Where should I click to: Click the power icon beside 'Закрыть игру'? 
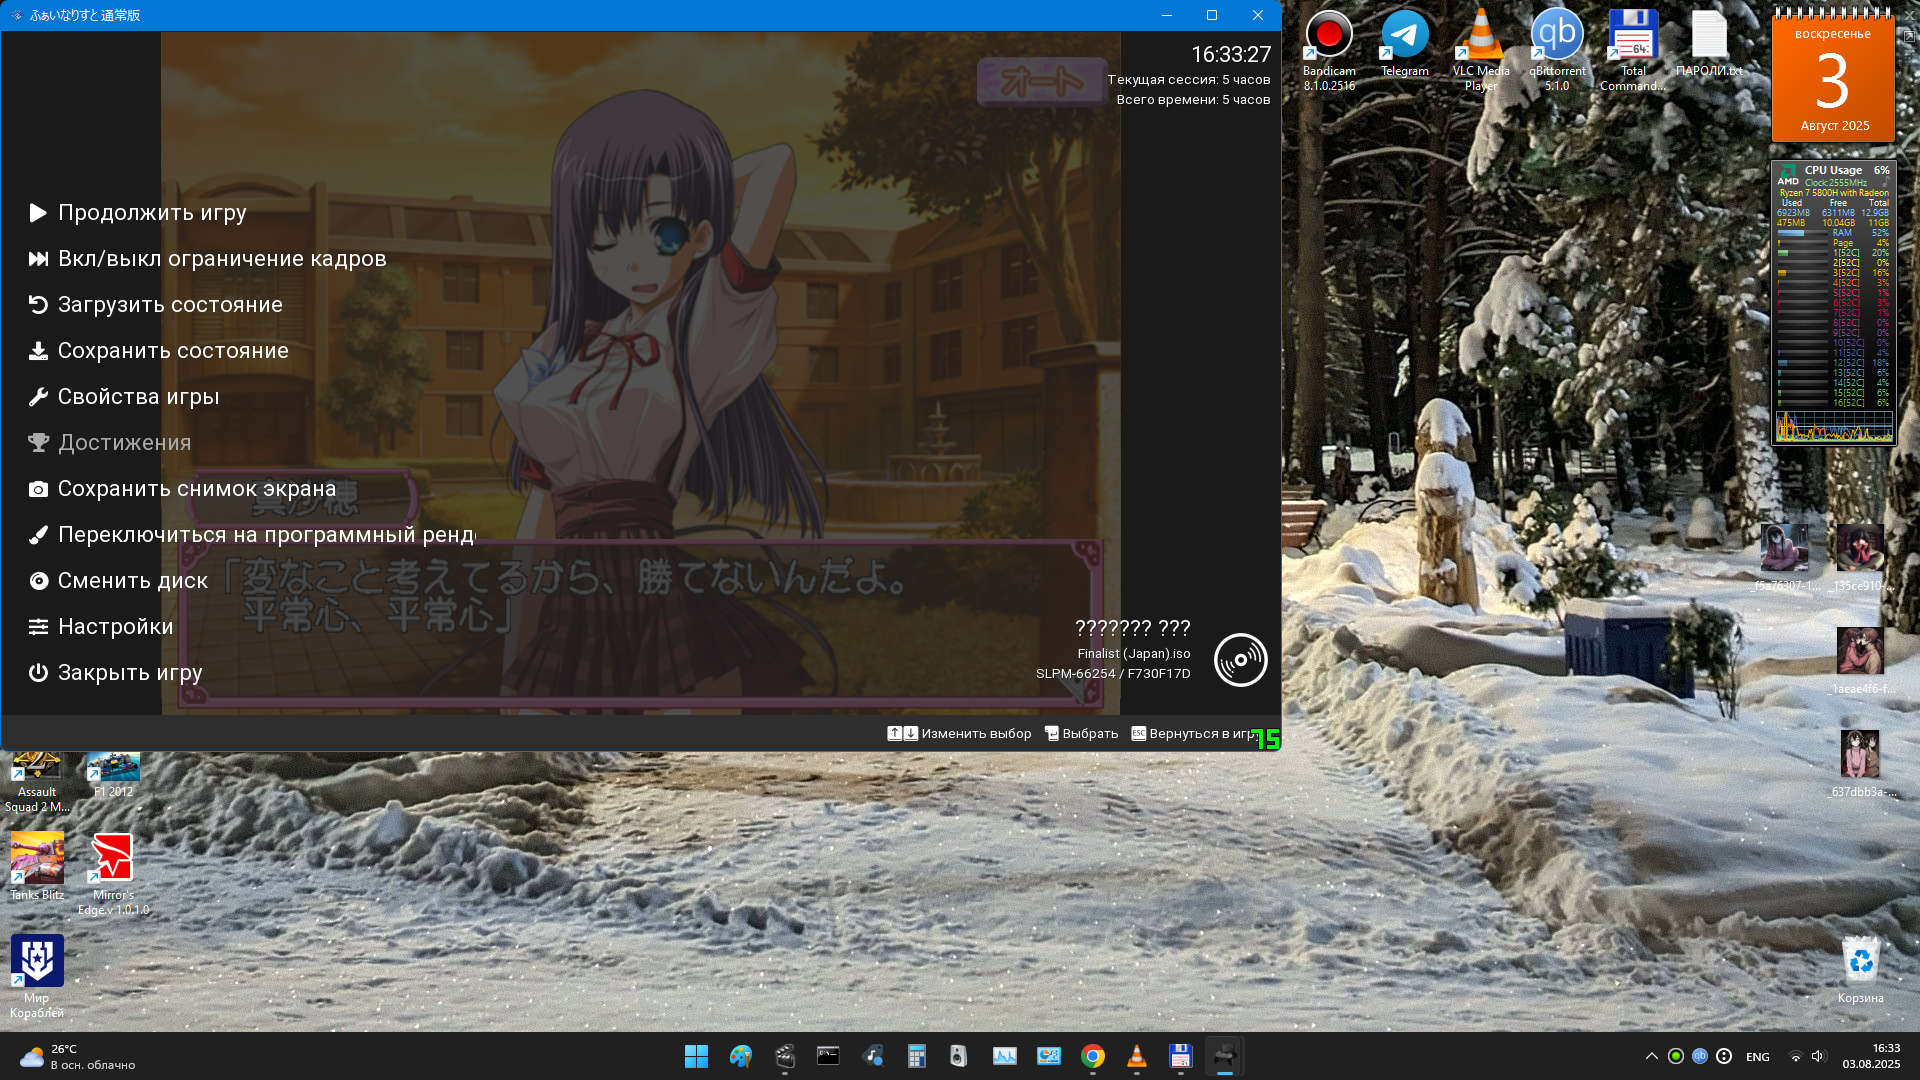pos(38,673)
